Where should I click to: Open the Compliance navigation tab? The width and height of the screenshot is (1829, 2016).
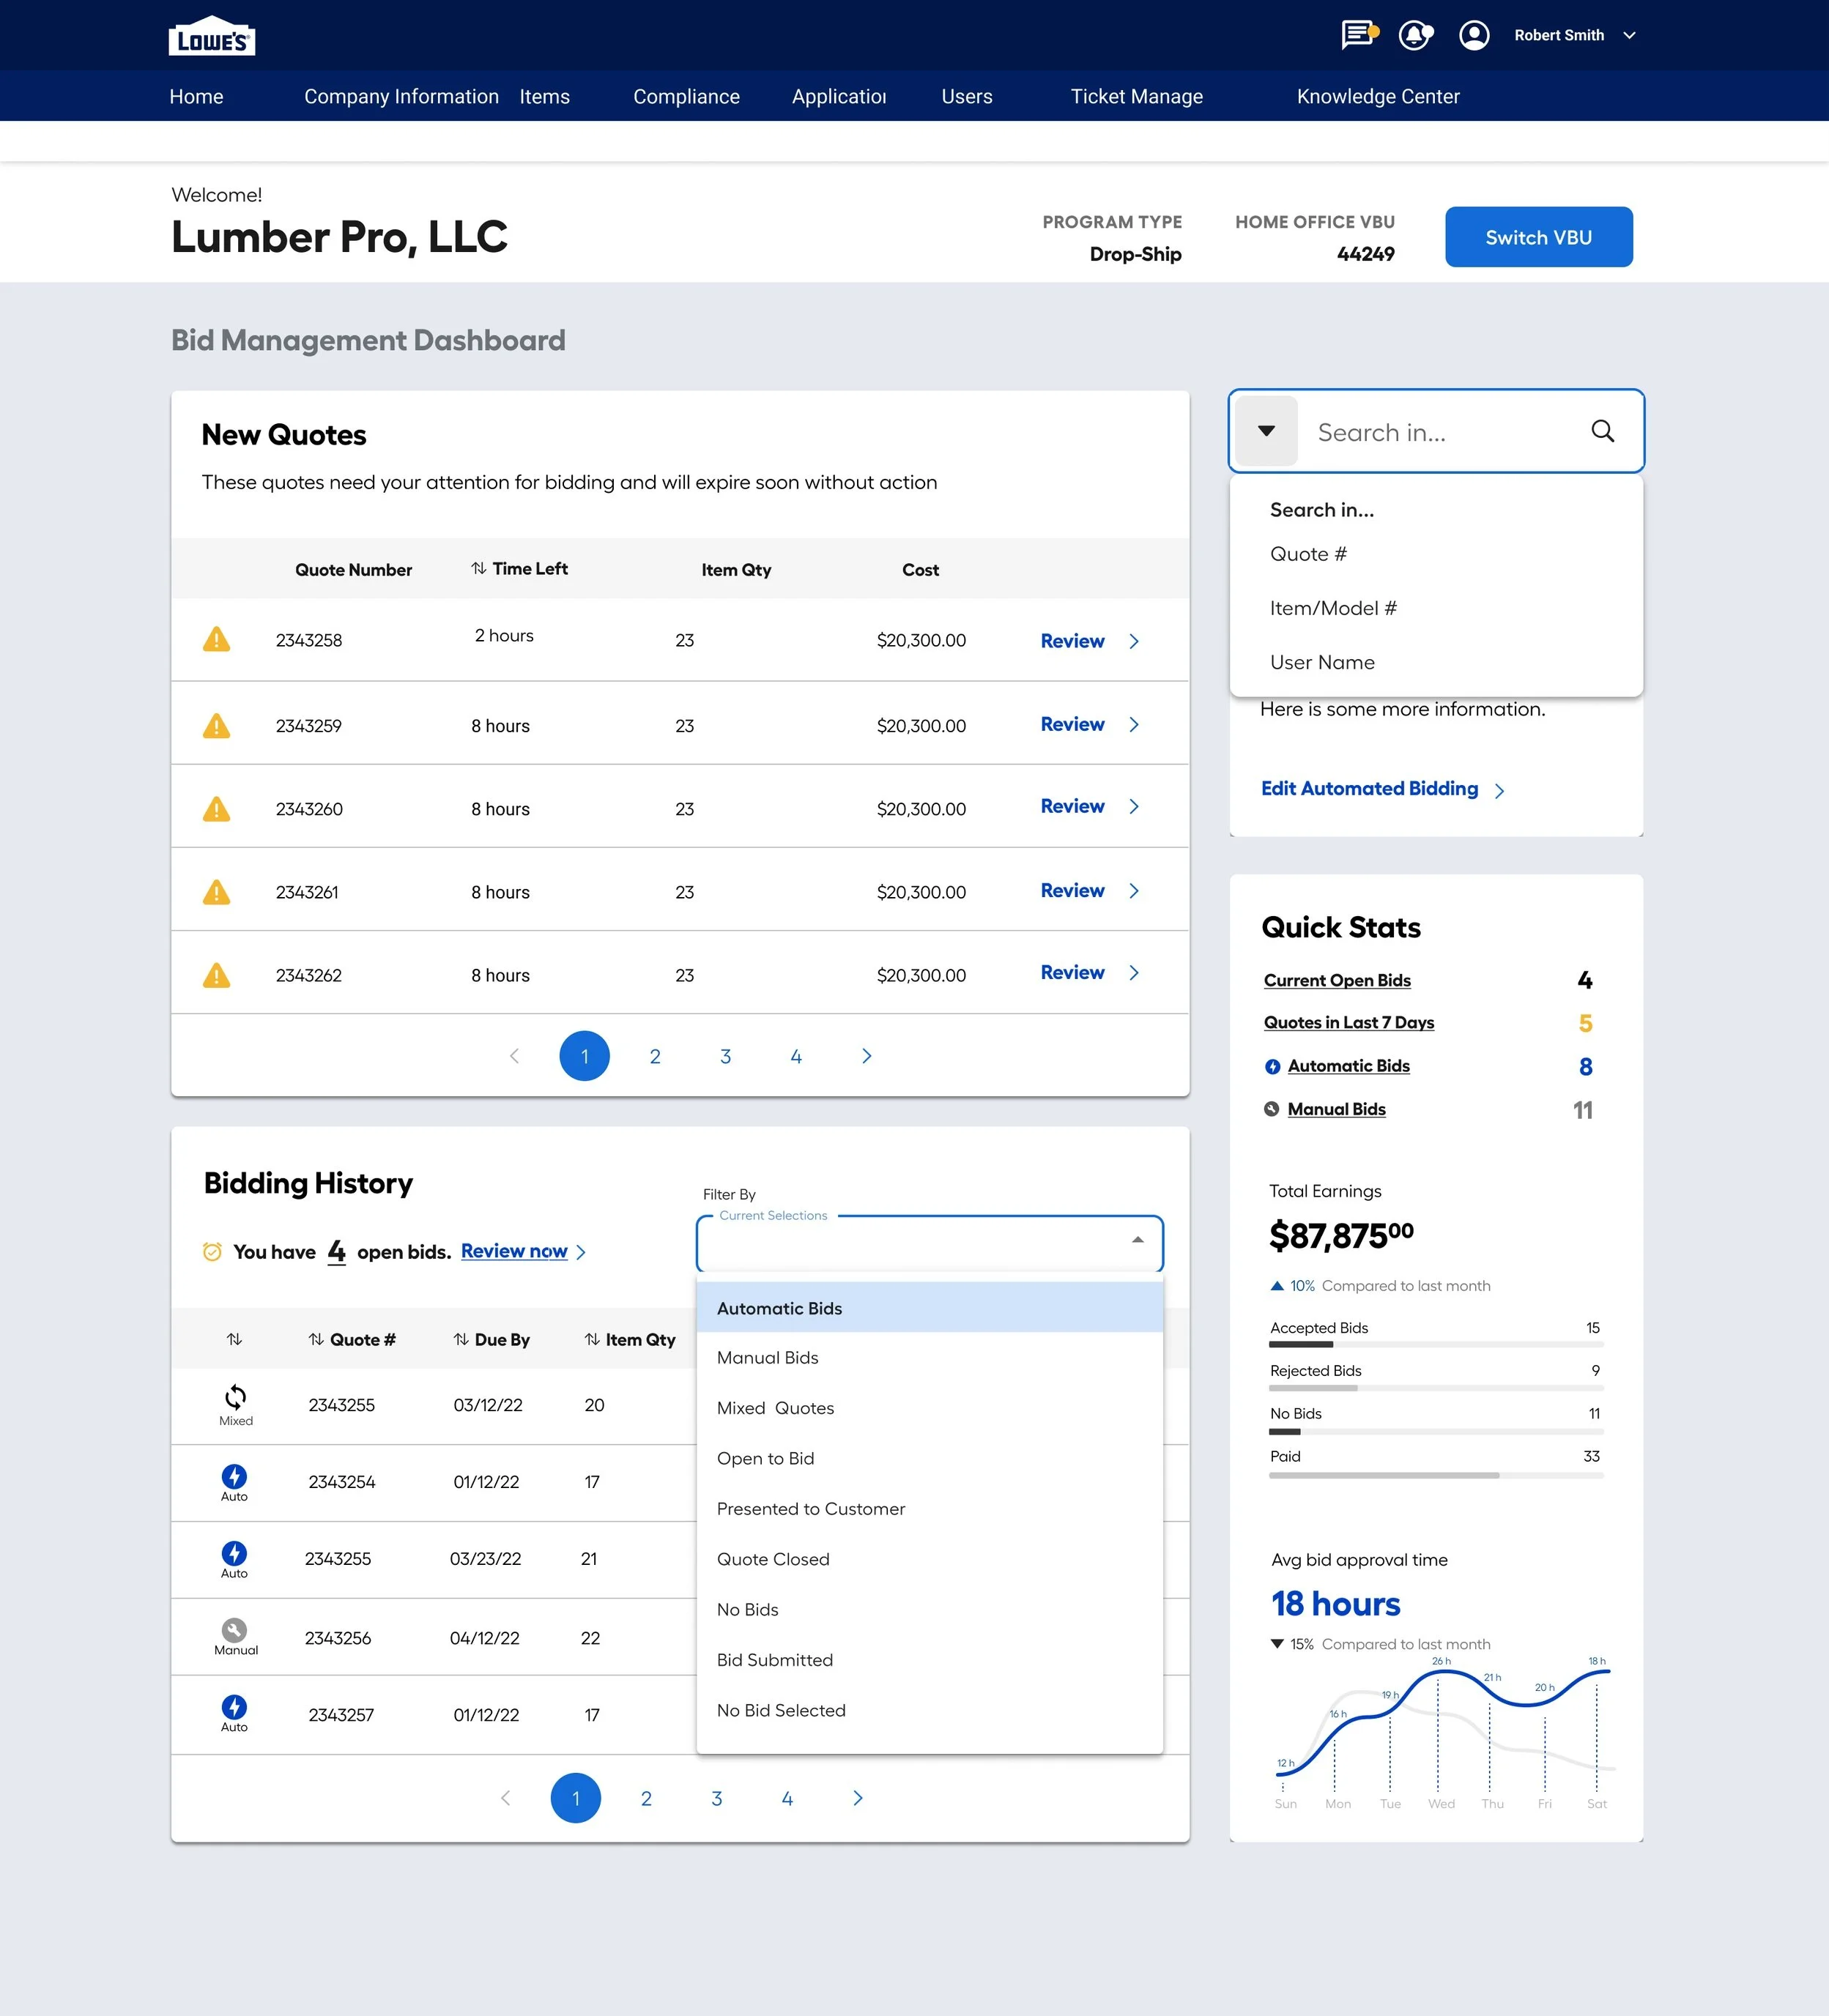(686, 97)
